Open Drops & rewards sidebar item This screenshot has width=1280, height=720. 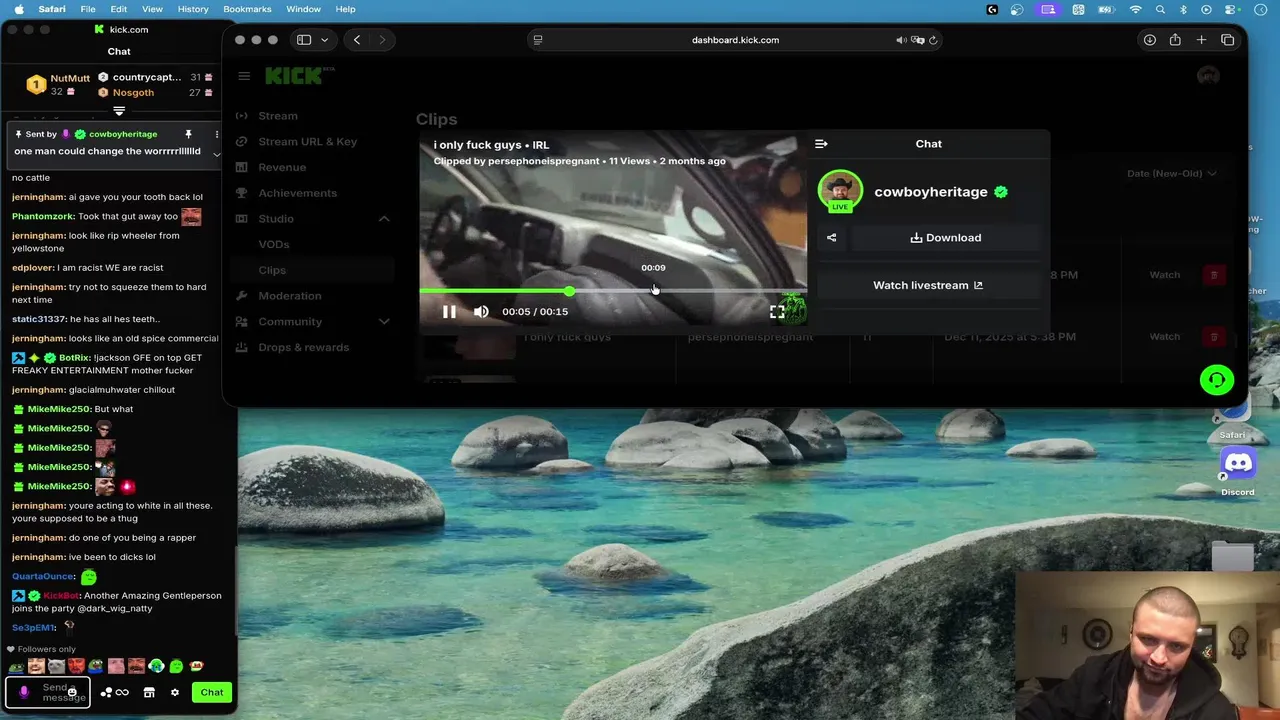tap(303, 347)
